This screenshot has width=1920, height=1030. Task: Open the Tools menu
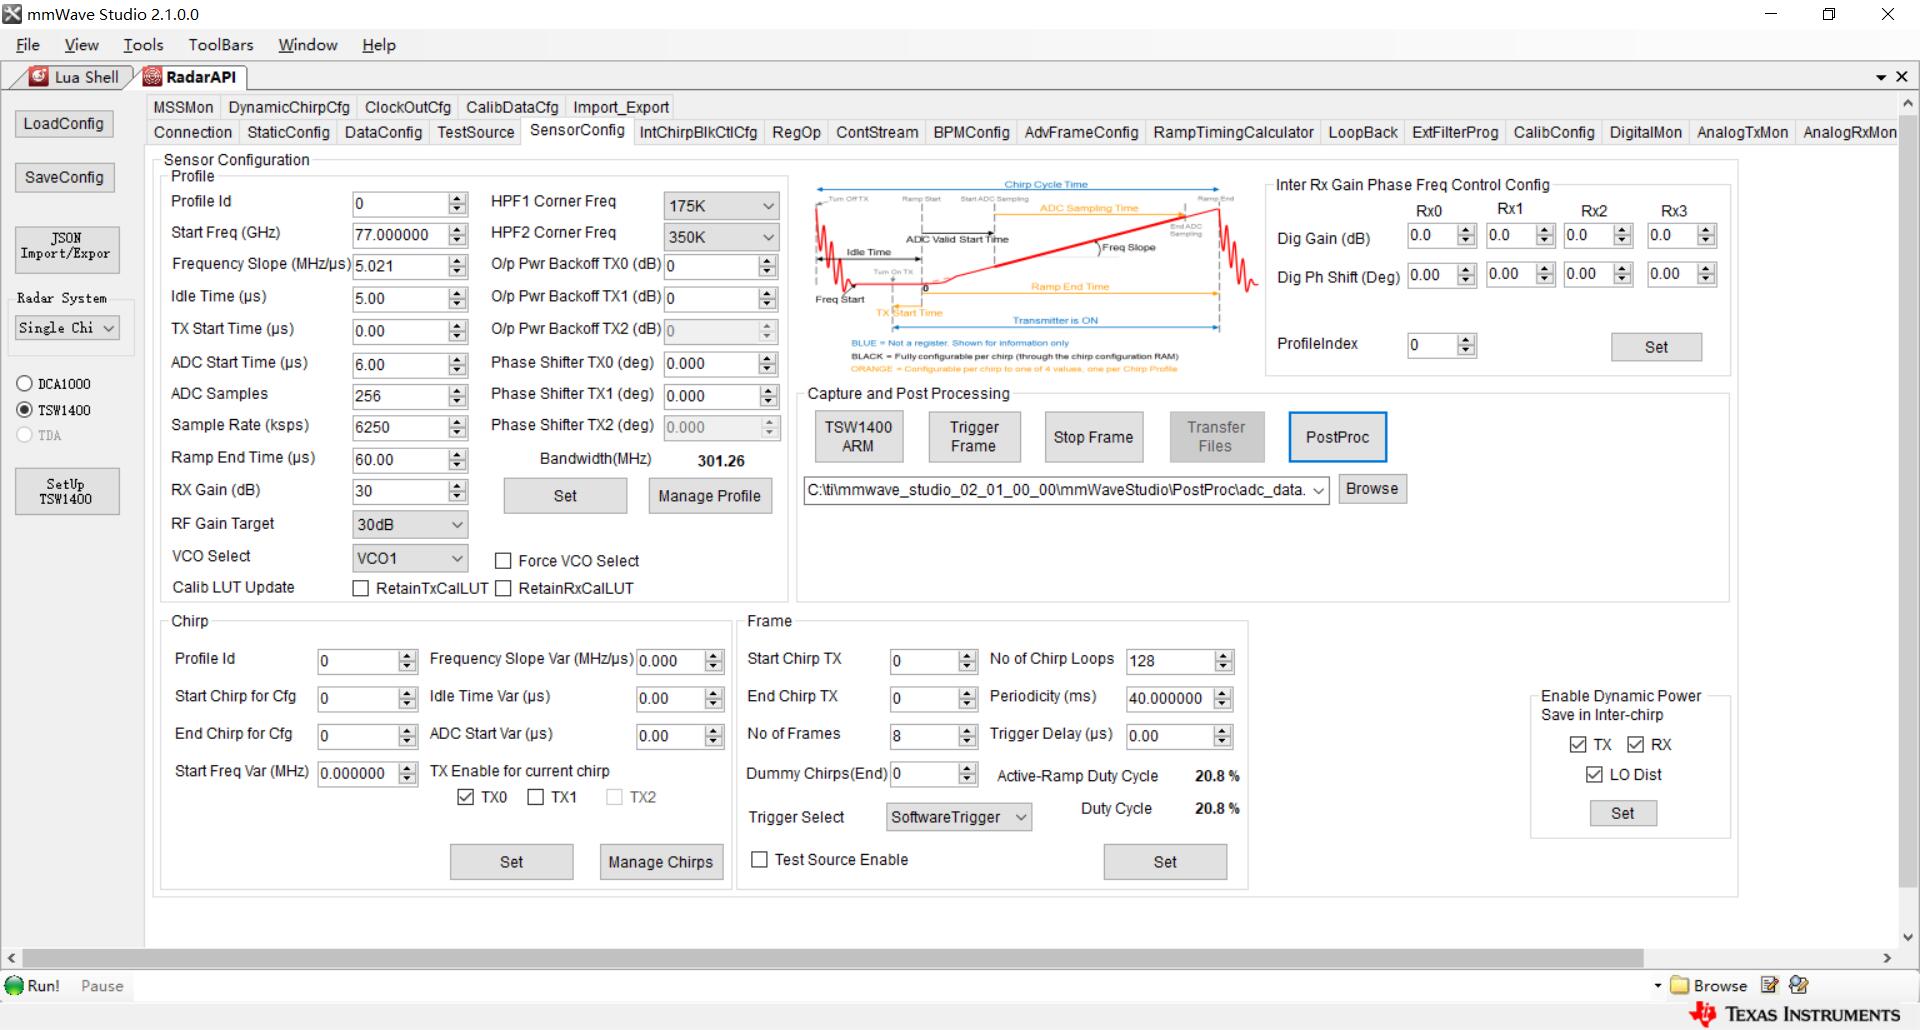click(143, 45)
